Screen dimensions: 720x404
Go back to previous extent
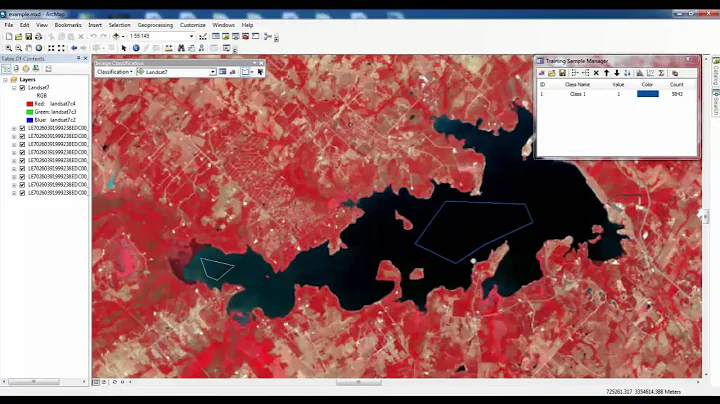pyautogui.click(x=73, y=48)
